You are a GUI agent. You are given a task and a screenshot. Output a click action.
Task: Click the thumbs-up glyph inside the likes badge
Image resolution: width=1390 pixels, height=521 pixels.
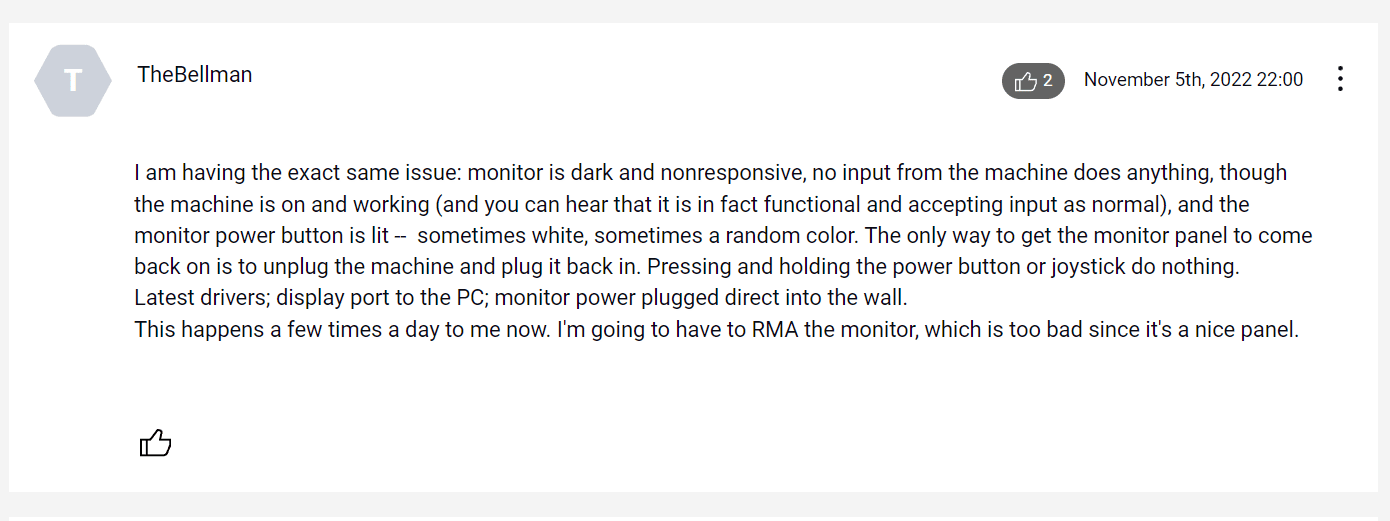pyautogui.click(x=1024, y=81)
